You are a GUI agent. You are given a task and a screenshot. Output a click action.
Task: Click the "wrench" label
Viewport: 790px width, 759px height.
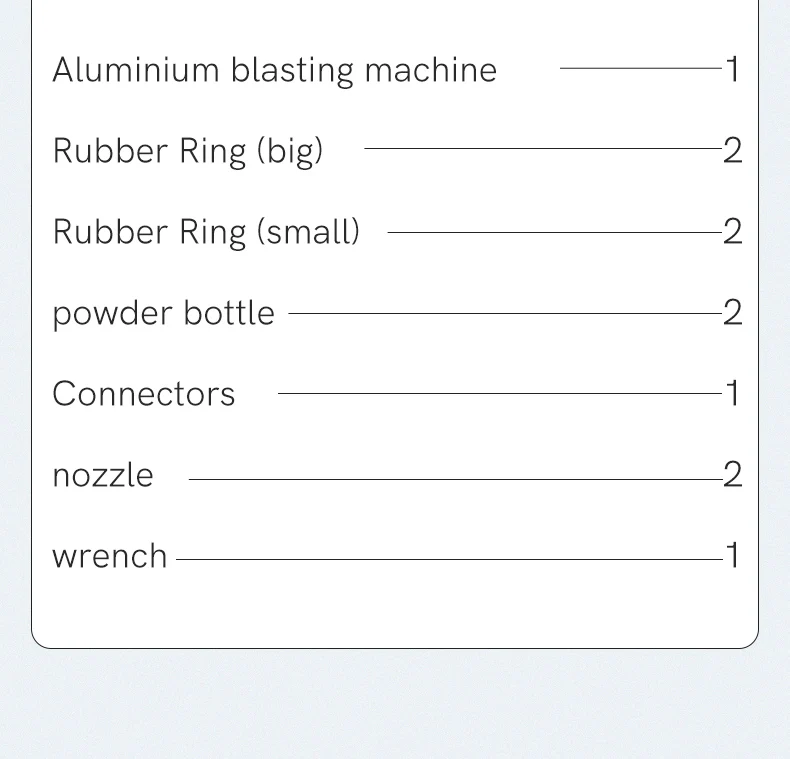coord(110,556)
